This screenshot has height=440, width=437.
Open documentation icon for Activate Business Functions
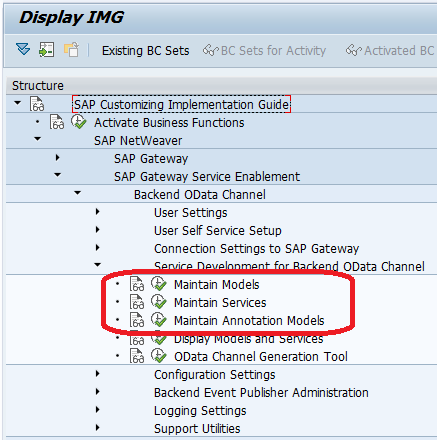click(x=57, y=122)
